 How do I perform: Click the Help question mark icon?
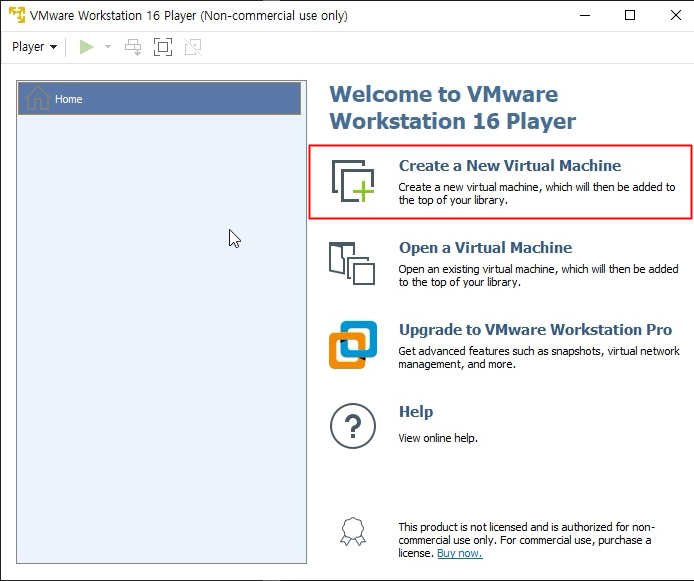click(x=353, y=426)
